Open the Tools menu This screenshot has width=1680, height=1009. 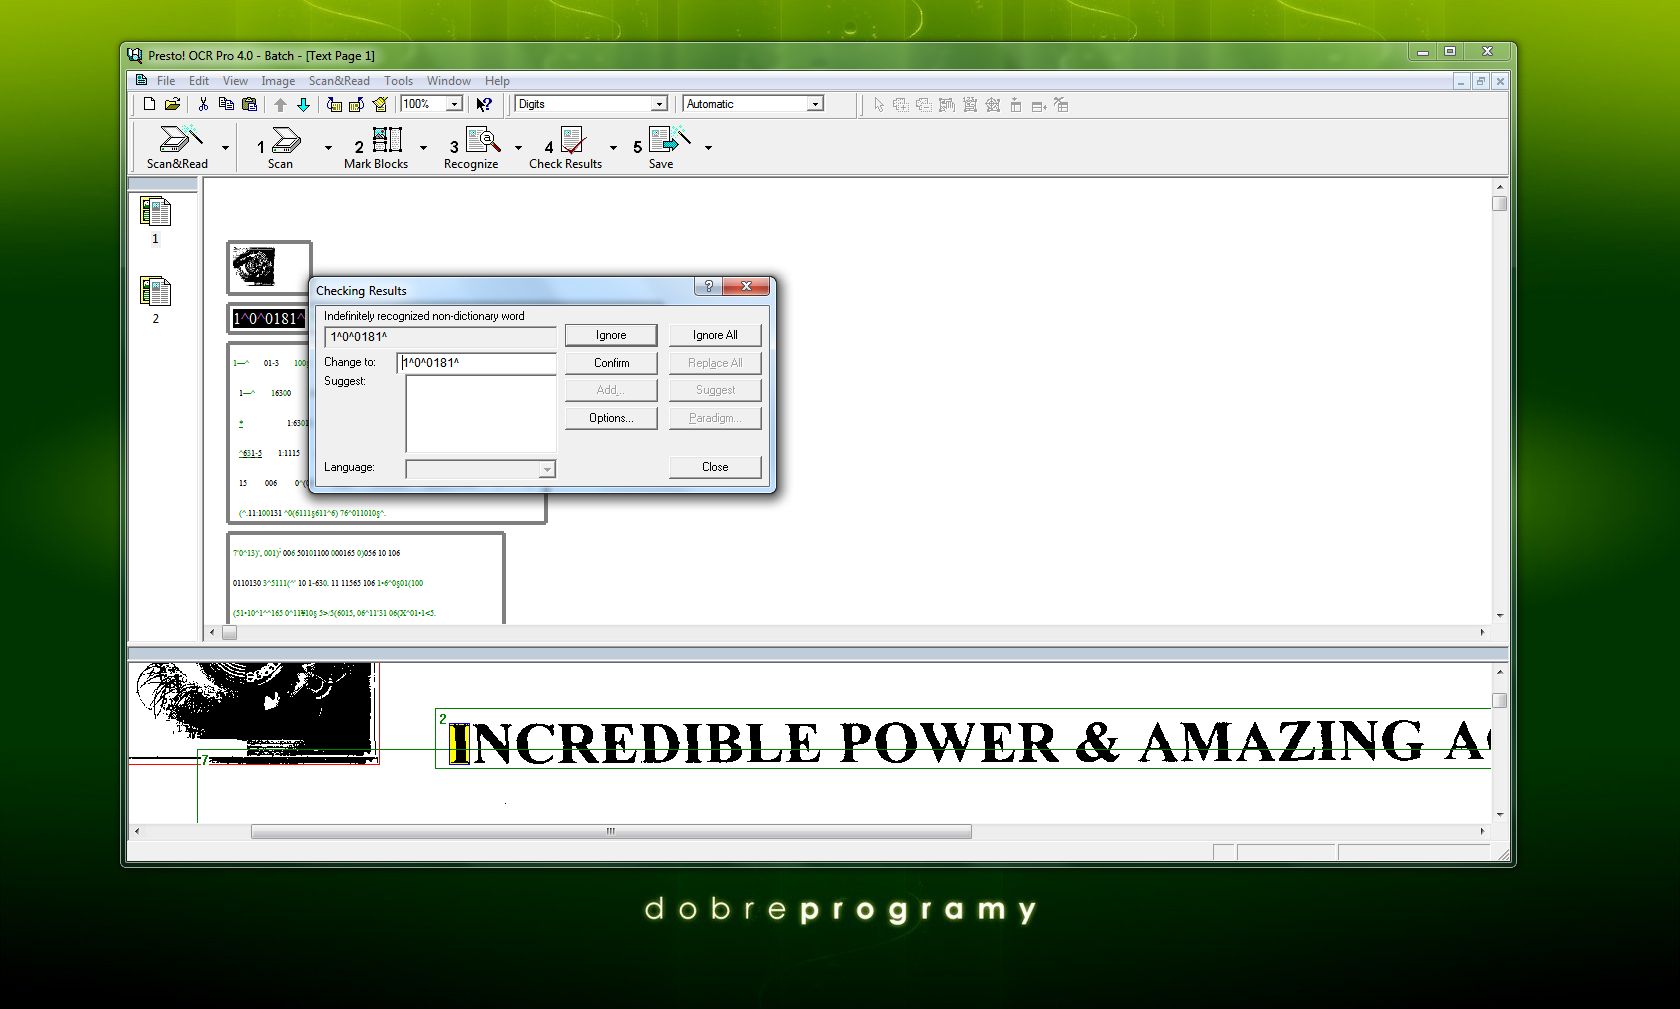[x=398, y=81]
